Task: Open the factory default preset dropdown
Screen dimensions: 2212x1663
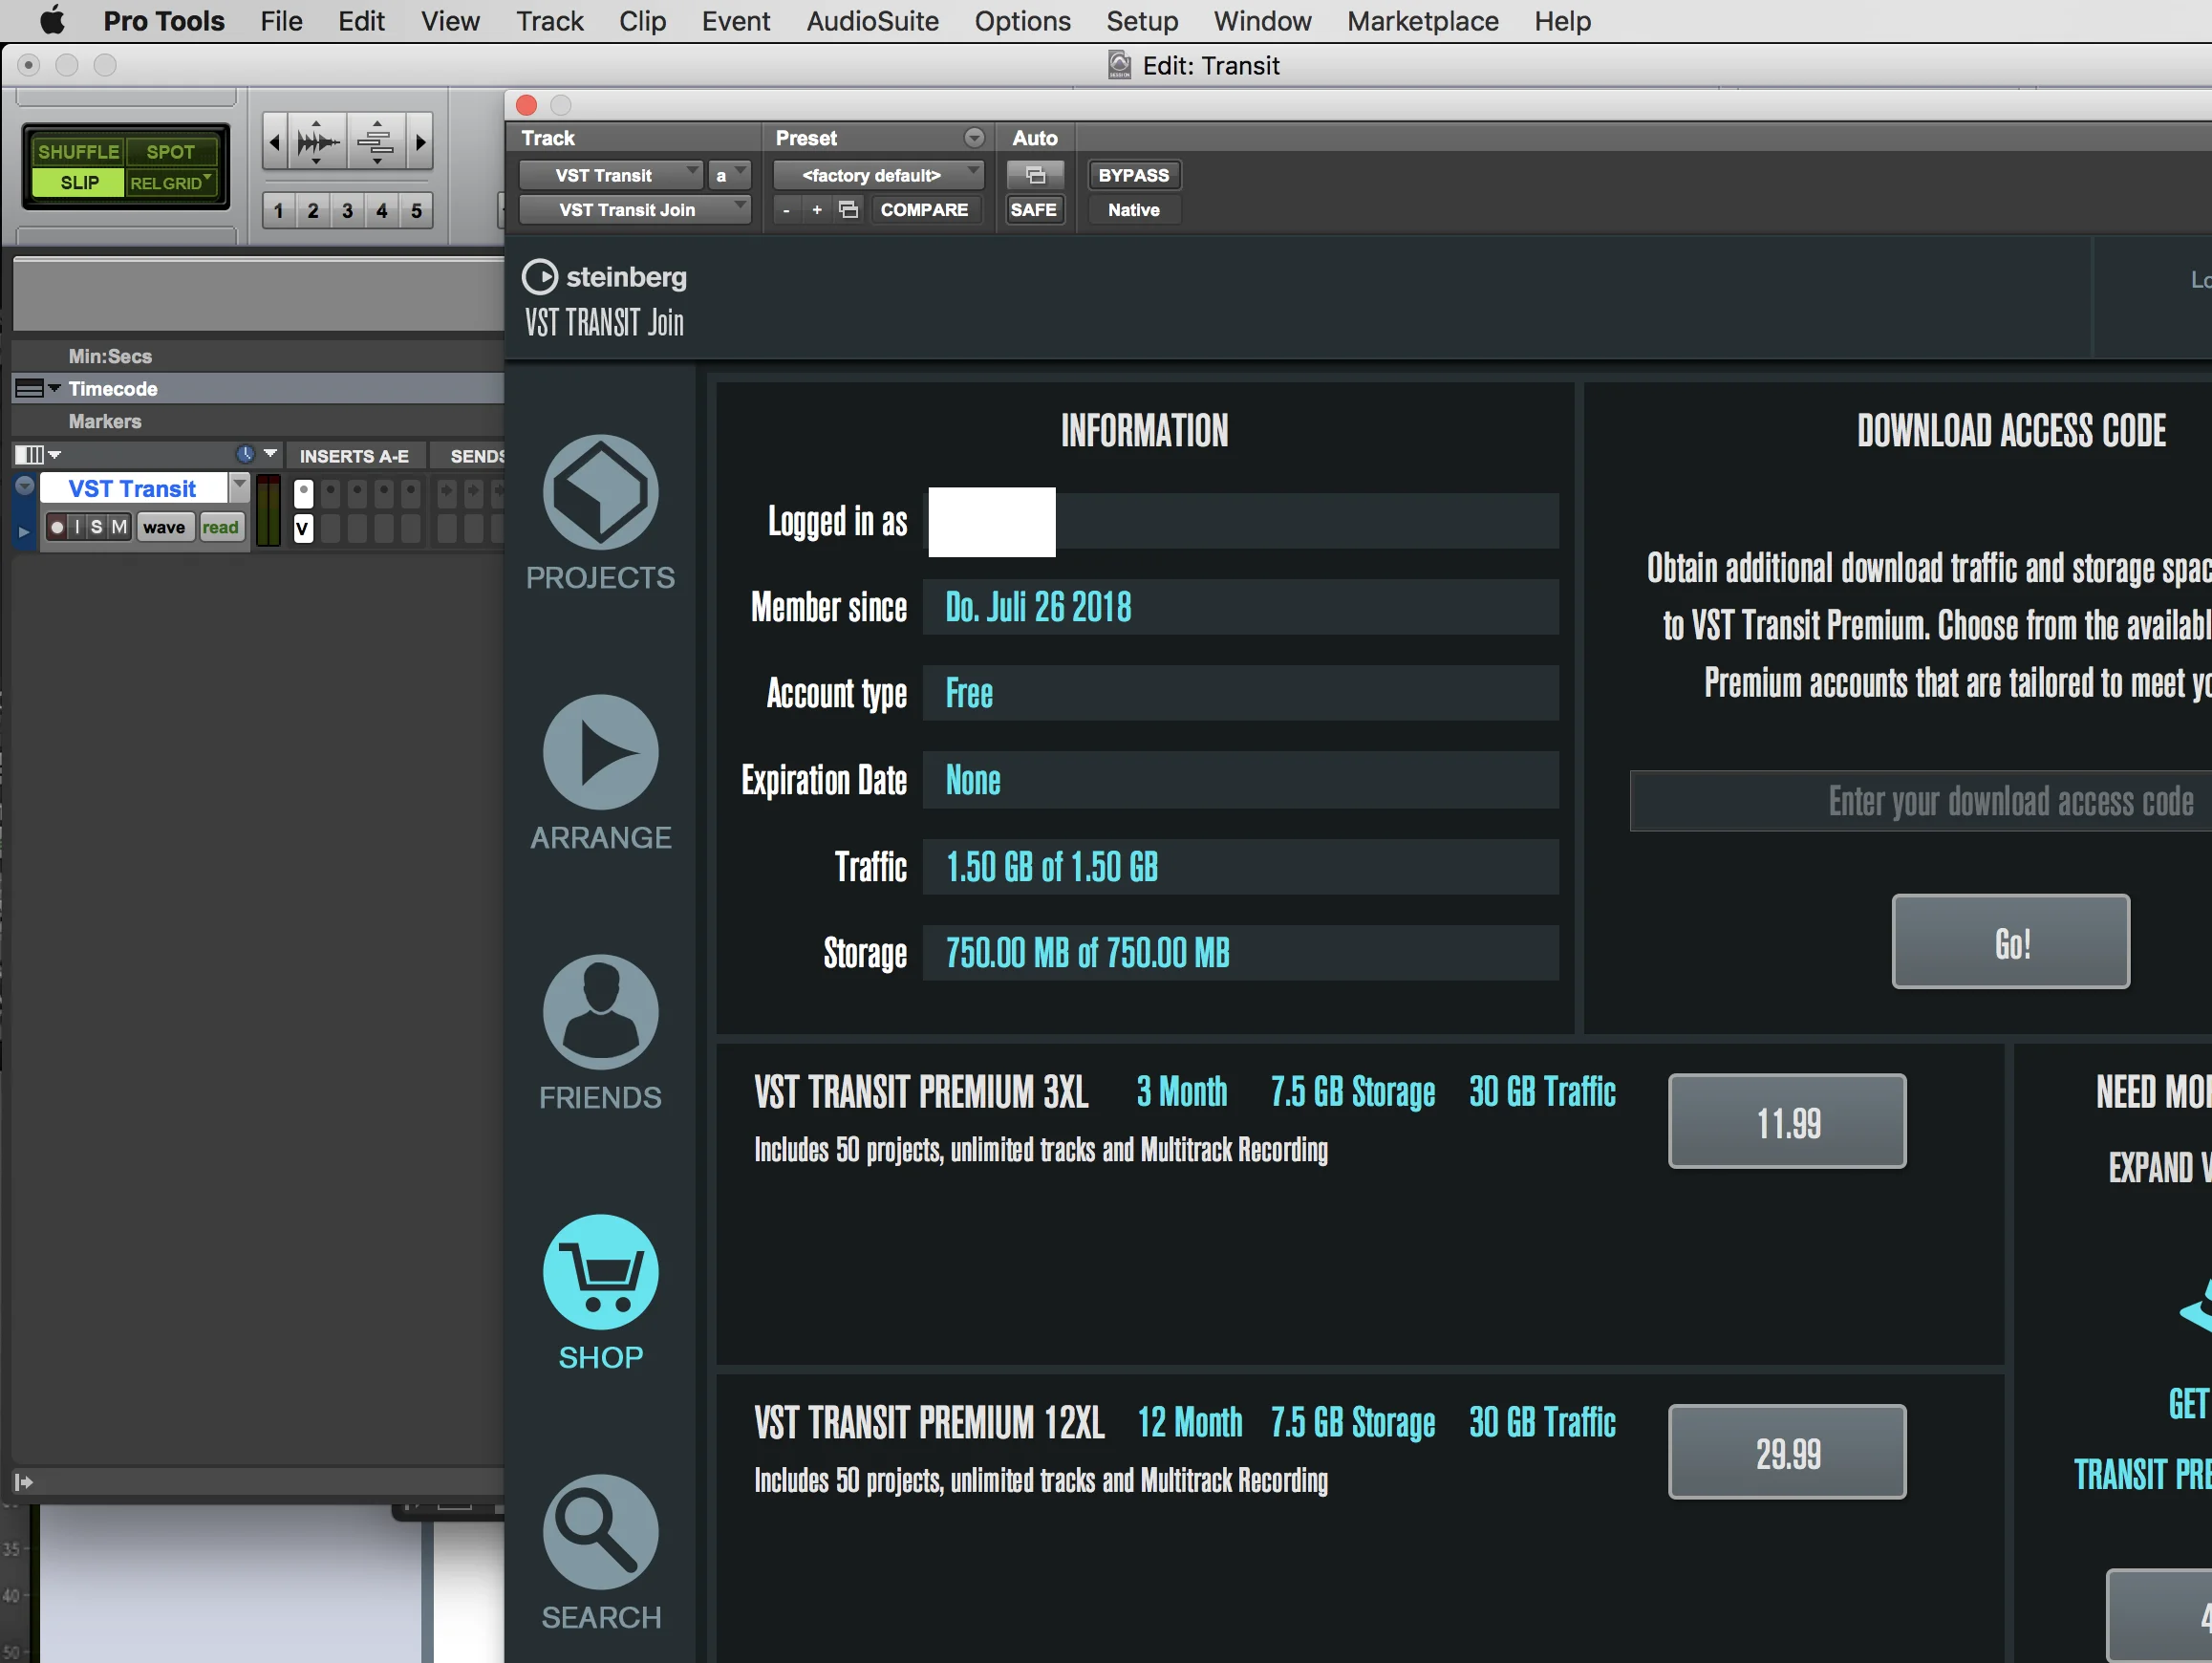Action: (879, 175)
